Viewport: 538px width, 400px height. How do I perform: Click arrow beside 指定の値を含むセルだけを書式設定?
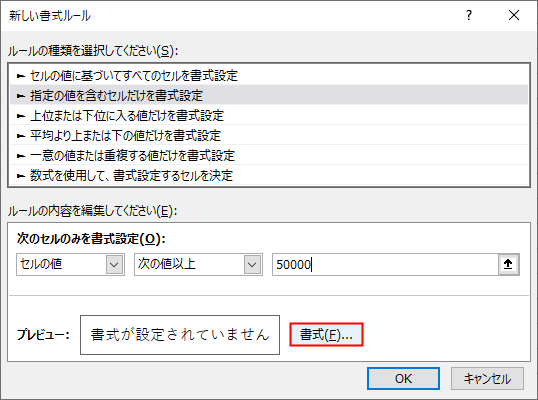coord(21,96)
